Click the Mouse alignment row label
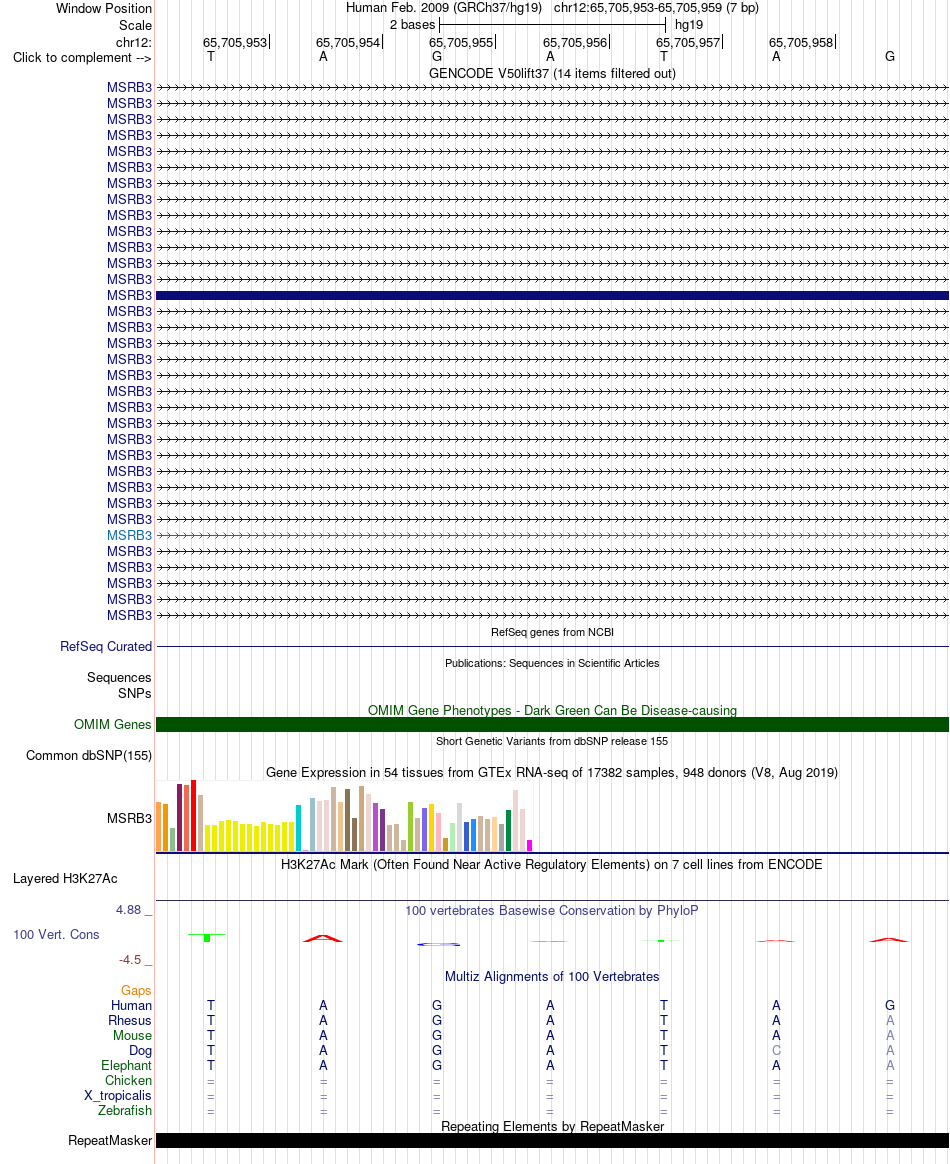Image resolution: width=950 pixels, height=1164 pixels. [132, 1036]
